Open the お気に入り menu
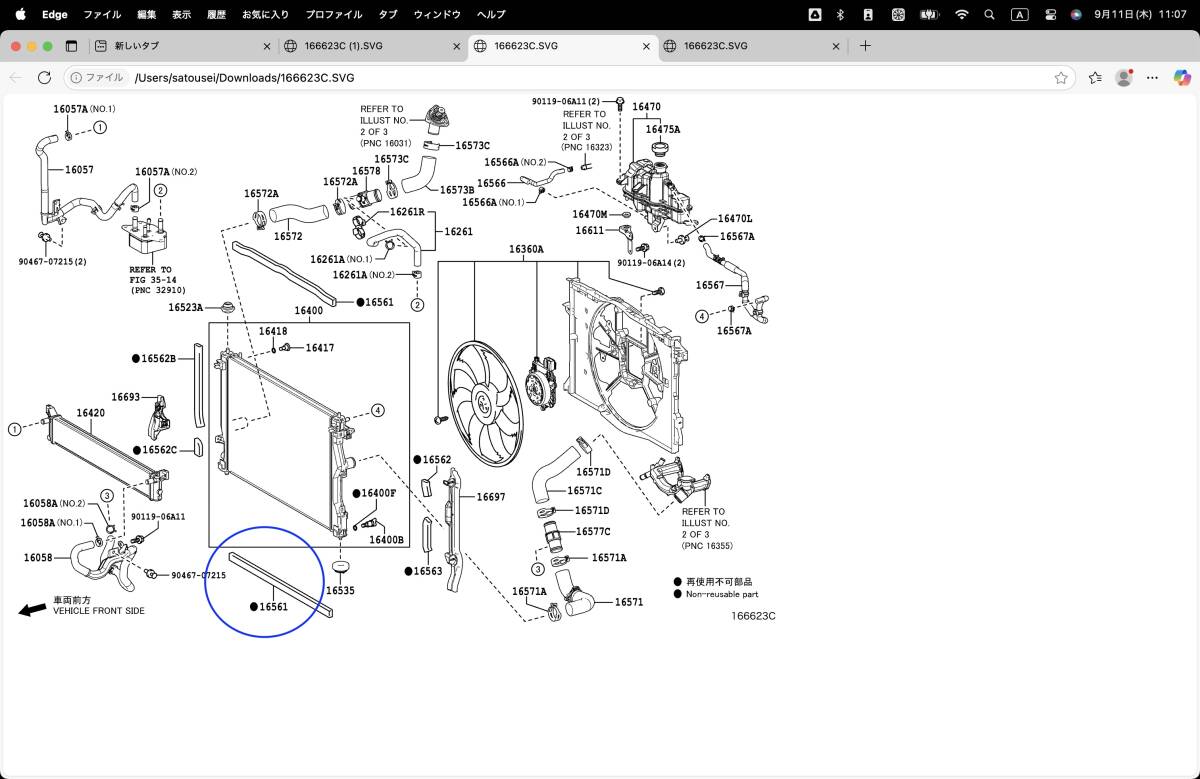The image size is (1200, 779). pyautogui.click(x=265, y=15)
